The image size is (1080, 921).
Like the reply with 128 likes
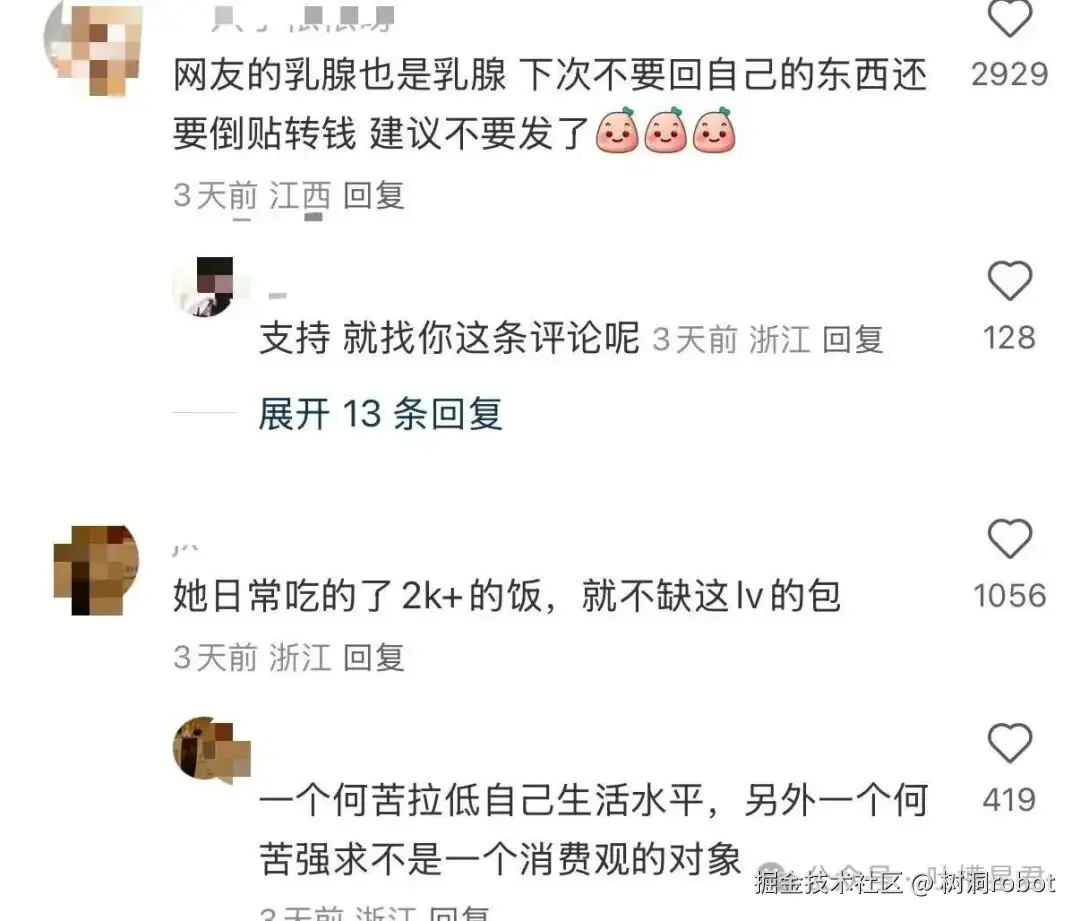[x=1010, y=280]
